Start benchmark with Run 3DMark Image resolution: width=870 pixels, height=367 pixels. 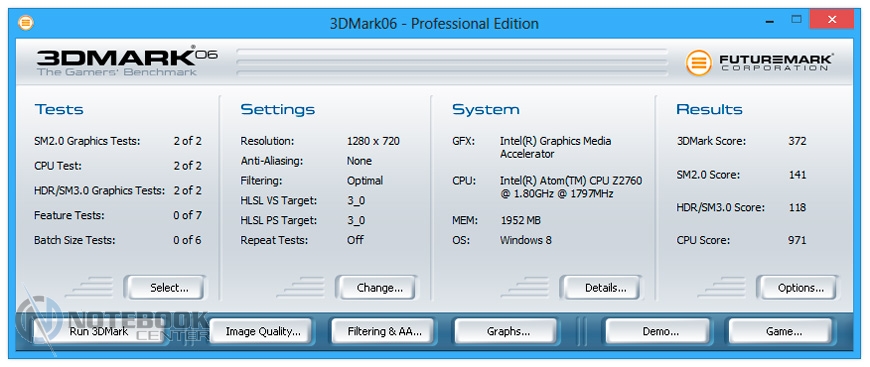[x=99, y=331]
